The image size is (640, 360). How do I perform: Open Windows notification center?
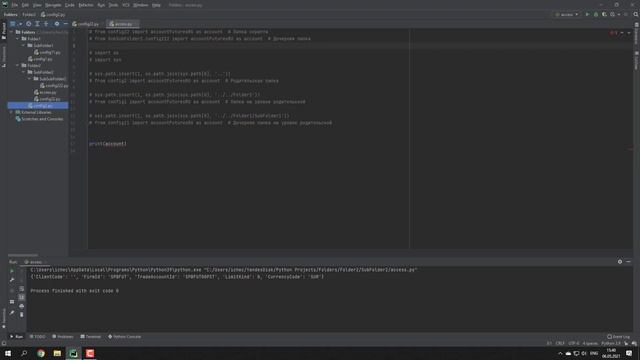629,353
